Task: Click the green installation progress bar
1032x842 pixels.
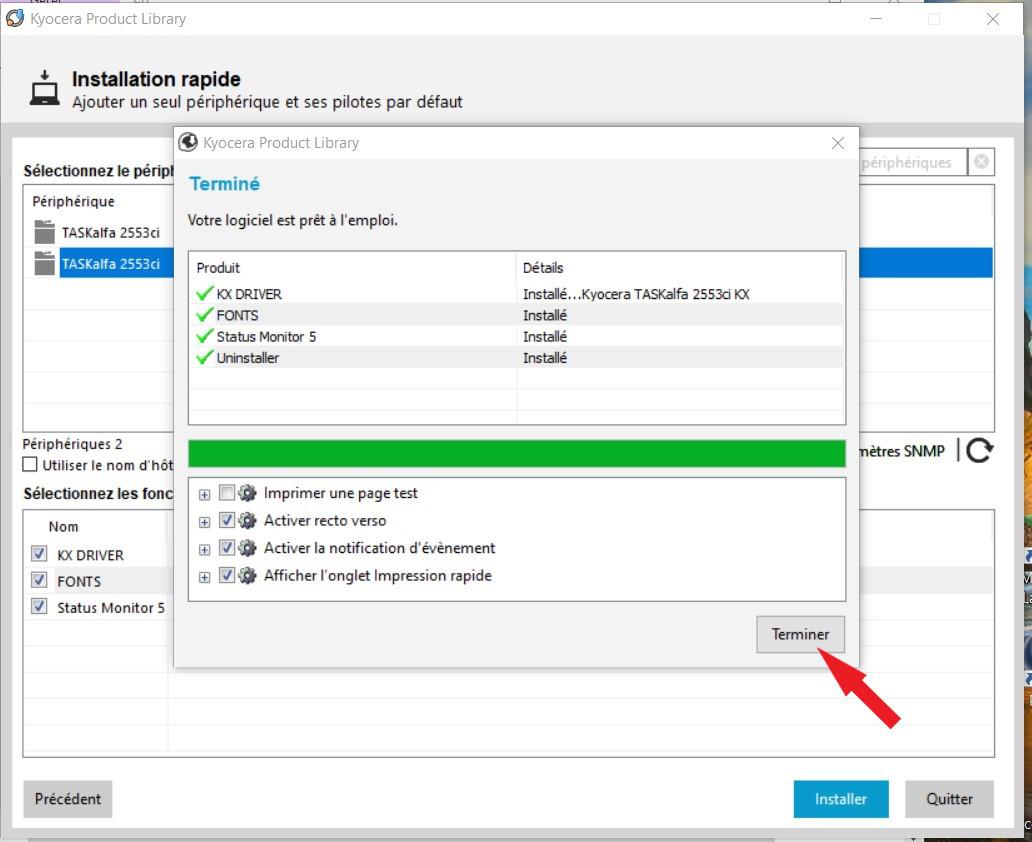Action: (516, 452)
